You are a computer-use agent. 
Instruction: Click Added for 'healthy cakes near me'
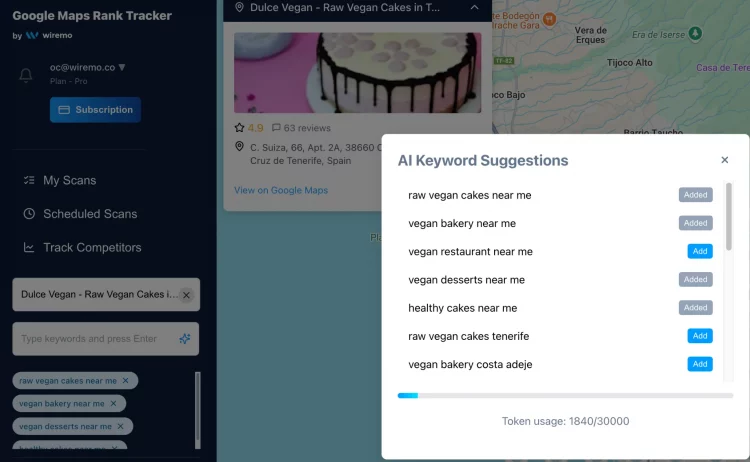[695, 308]
